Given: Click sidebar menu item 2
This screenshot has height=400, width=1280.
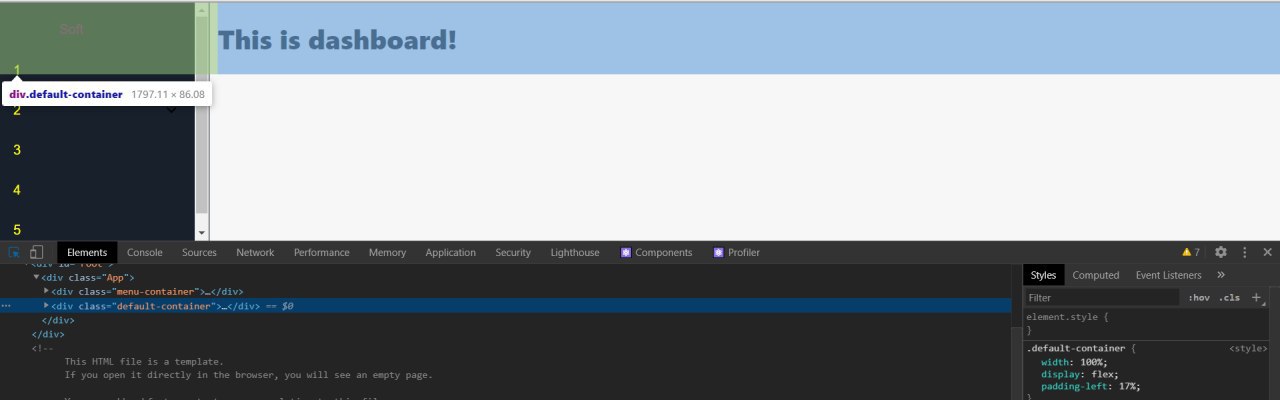Looking at the screenshot, I should click(17, 110).
